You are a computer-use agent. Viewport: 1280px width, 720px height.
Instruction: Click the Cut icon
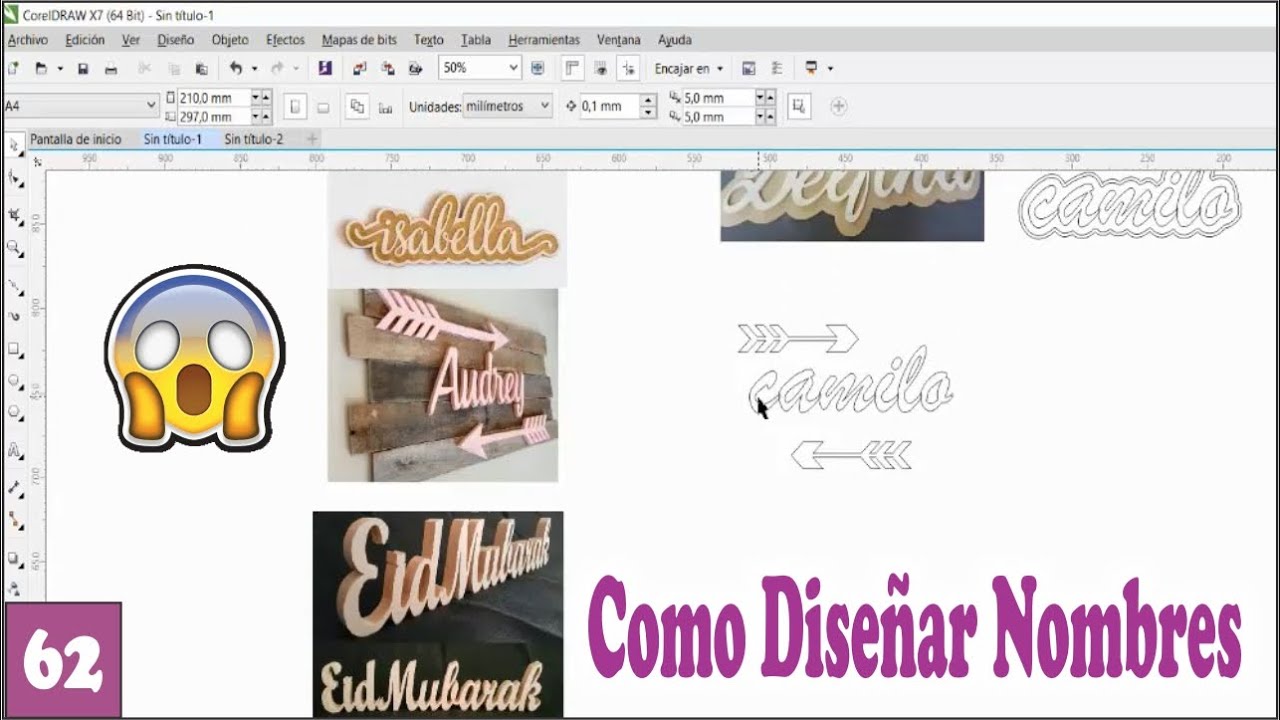point(145,68)
